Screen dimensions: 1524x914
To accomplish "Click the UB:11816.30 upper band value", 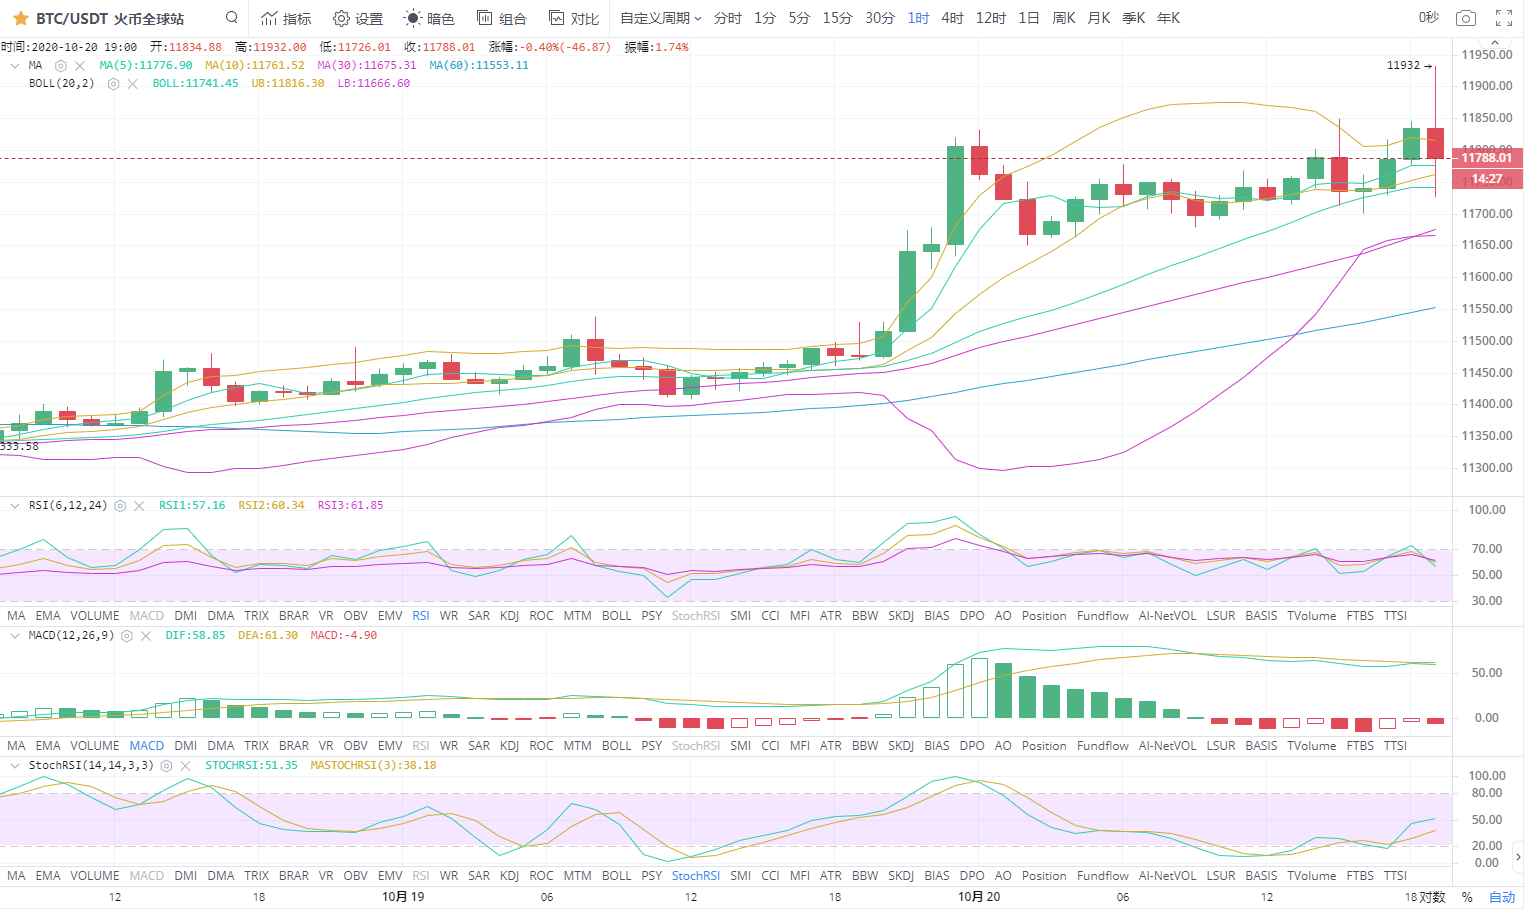I will tap(288, 83).
